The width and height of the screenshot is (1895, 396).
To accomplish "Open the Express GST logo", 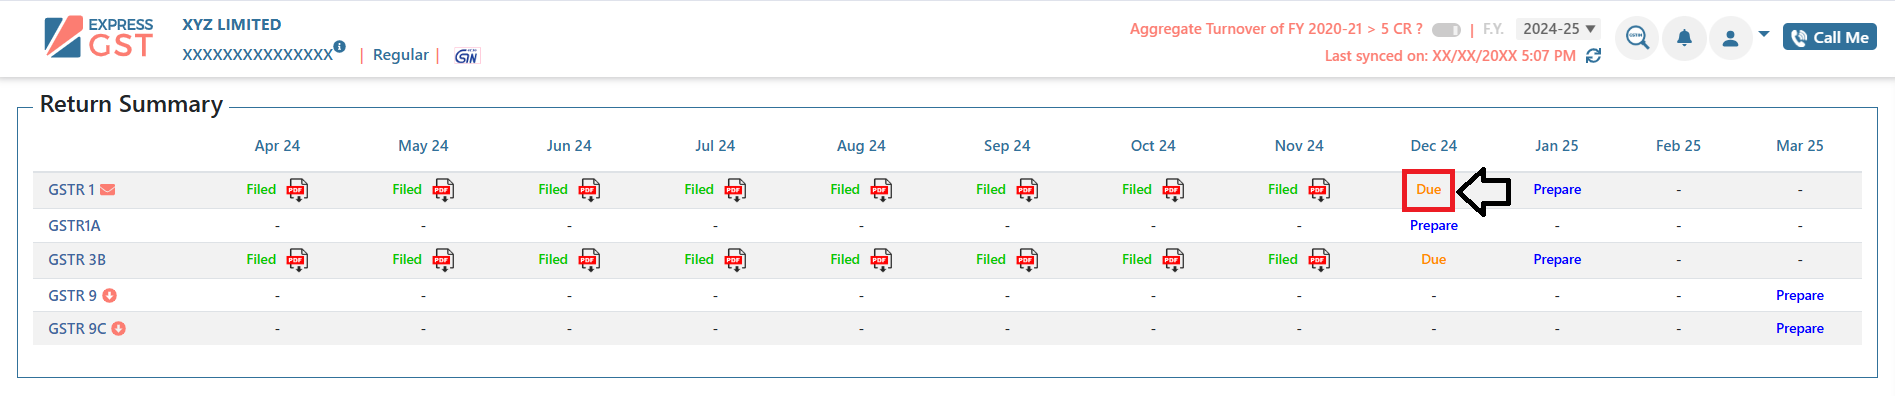I will (99, 38).
